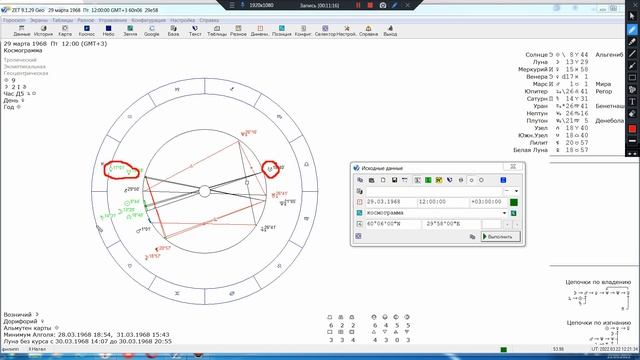Image resolution: width=640 pixels, height=360 pixels.
Task: Choose the line thickness option
Action: 632,141
